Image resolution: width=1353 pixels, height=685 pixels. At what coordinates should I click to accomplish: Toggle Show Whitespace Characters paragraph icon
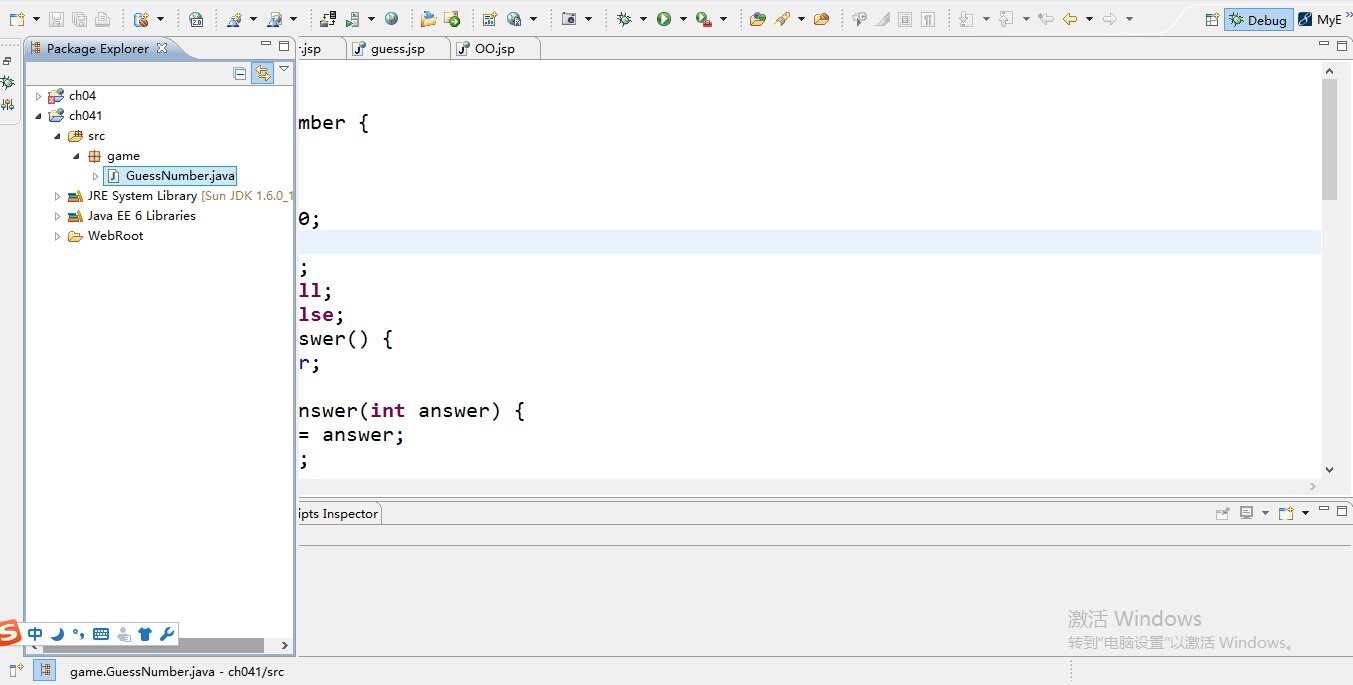[x=929, y=19]
